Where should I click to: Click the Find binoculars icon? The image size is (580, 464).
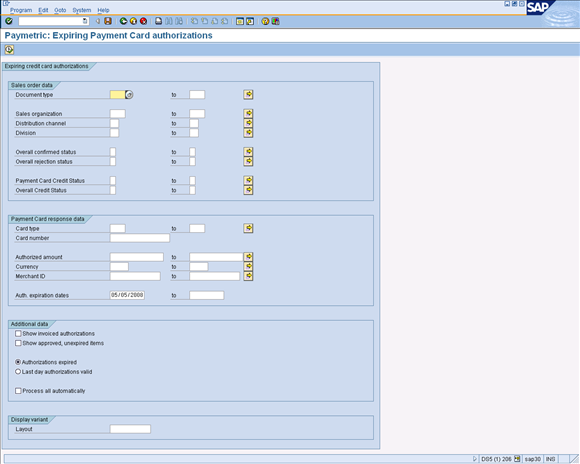169,21
